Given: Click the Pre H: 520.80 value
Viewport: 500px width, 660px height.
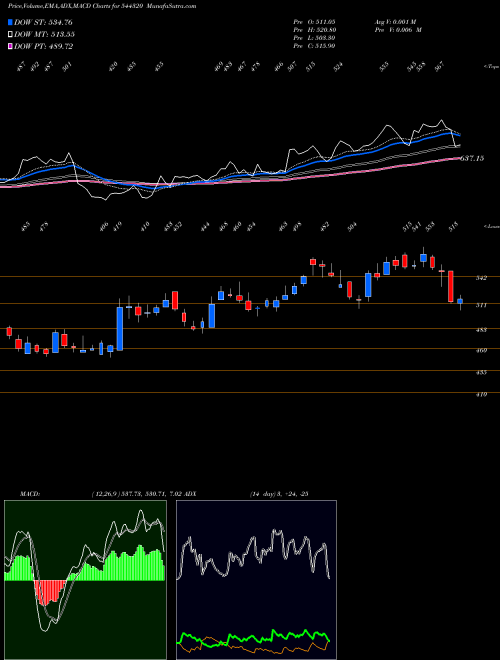Looking at the screenshot, I should pyautogui.click(x=314, y=30).
